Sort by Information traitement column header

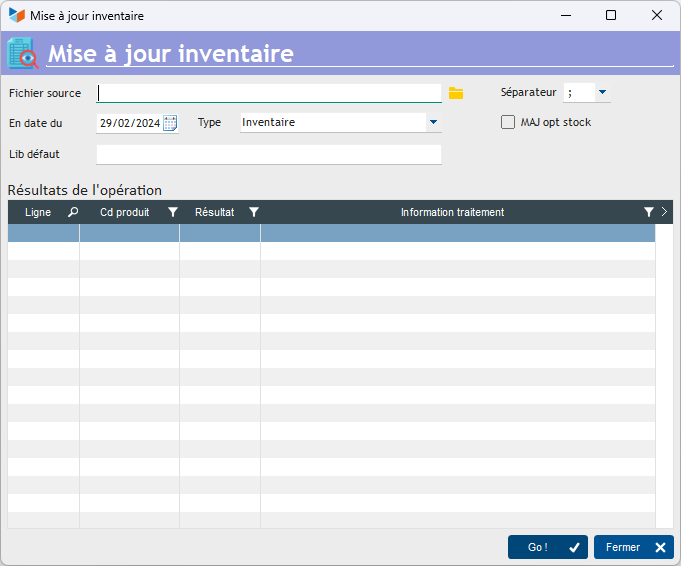pyautogui.click(x=452, y=212)
